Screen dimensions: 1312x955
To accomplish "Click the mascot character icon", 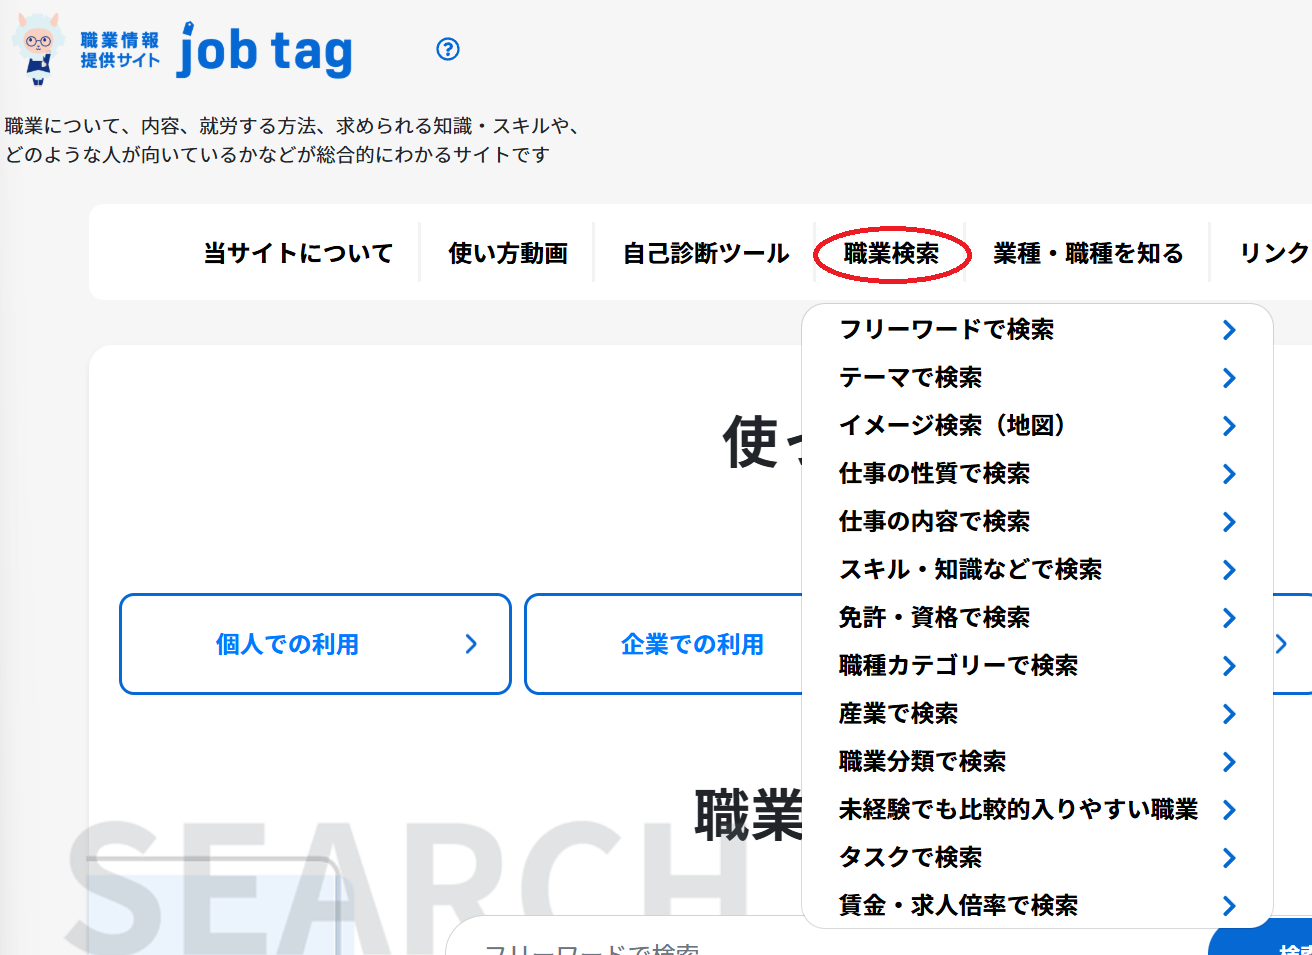I will pos(37,48).
